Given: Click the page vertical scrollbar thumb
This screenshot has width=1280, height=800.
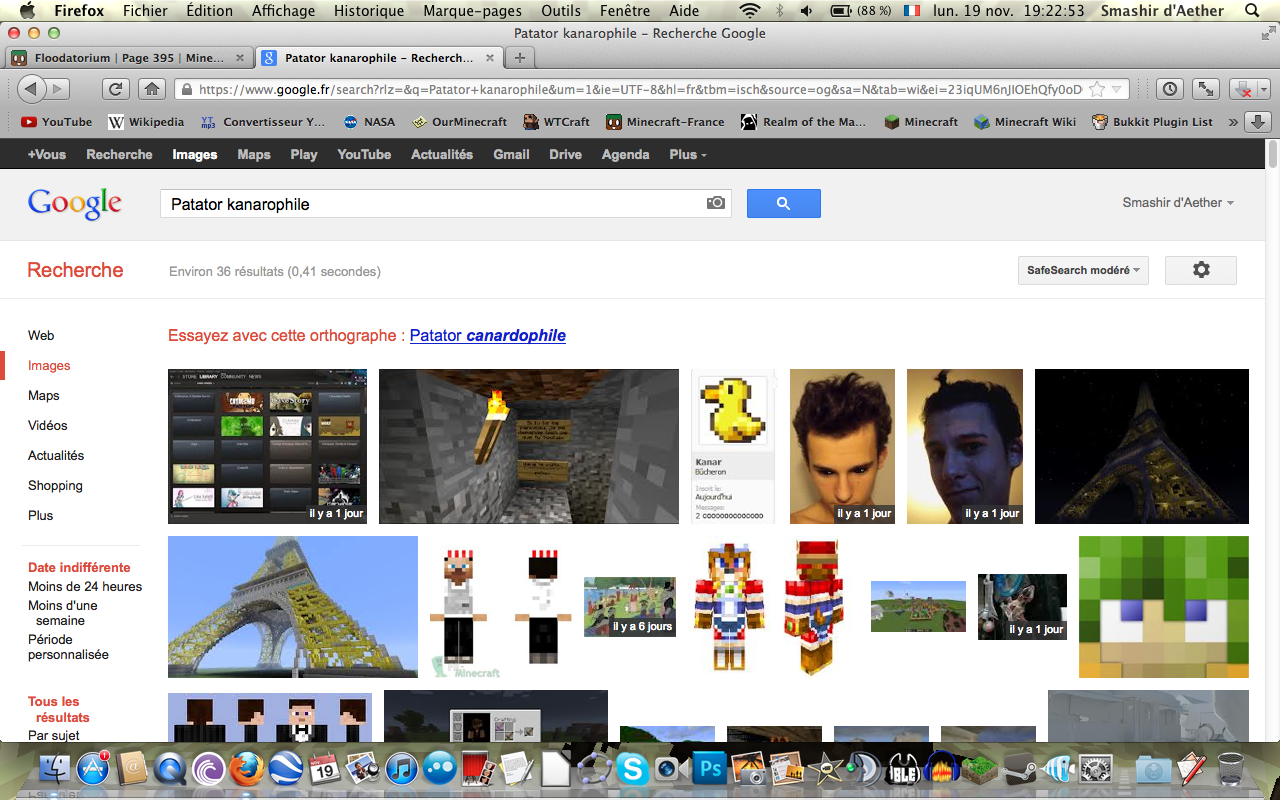Looking at the screenshot, I should (x=1273, y=156).
